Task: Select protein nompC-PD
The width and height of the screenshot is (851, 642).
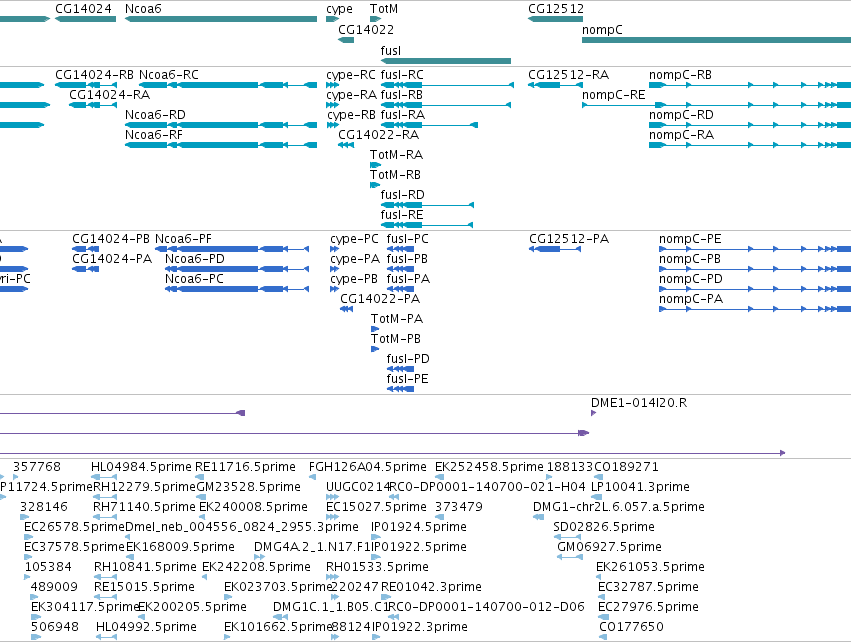Action: [x=755, y=289]
